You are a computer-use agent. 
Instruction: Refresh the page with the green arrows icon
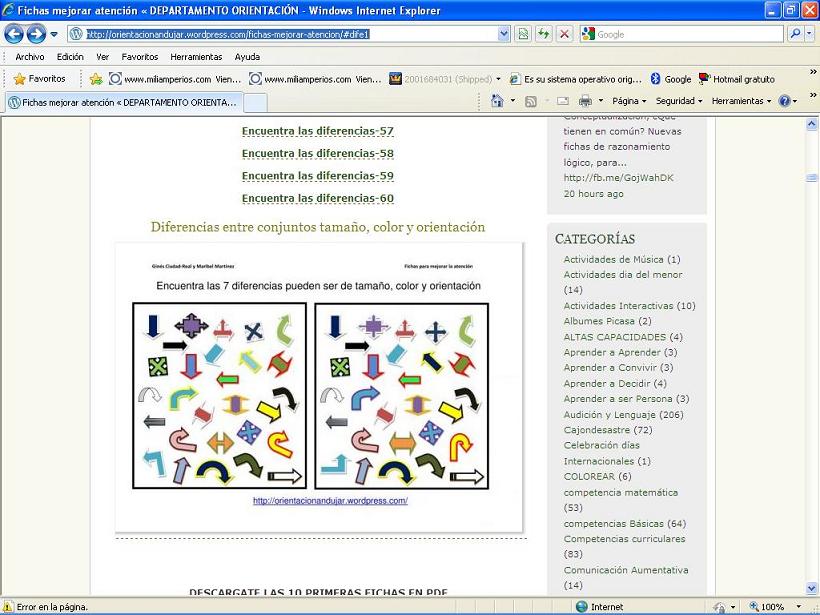point(543,35)
